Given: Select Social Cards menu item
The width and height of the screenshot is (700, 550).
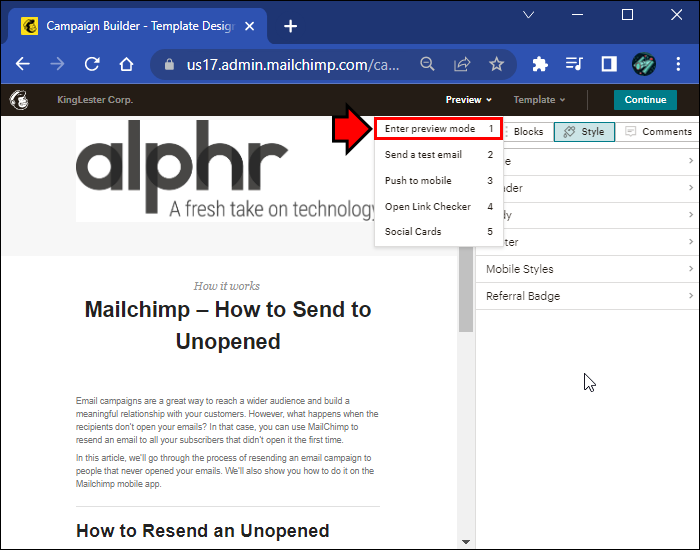Looking at the screenshot, I should click(439, 231).
